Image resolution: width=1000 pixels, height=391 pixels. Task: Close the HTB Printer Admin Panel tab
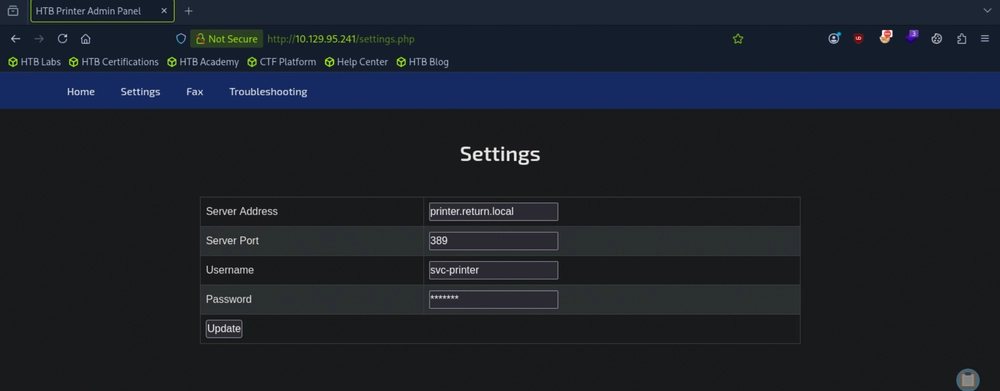tap(163, 11)
